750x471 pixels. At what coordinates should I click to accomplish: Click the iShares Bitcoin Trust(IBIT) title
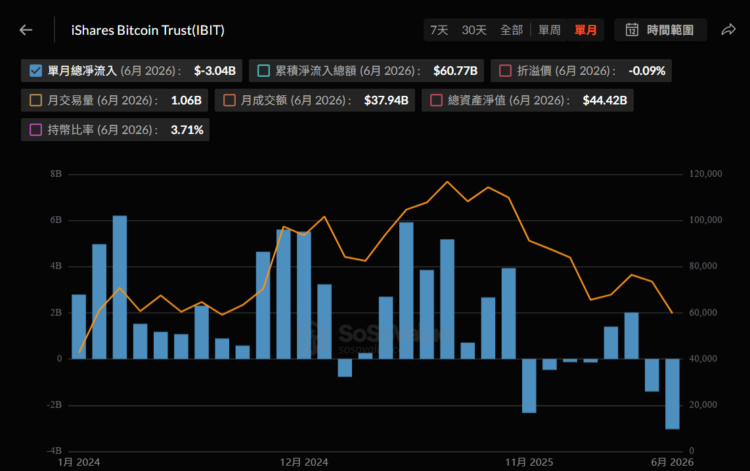tap(148, 30)
